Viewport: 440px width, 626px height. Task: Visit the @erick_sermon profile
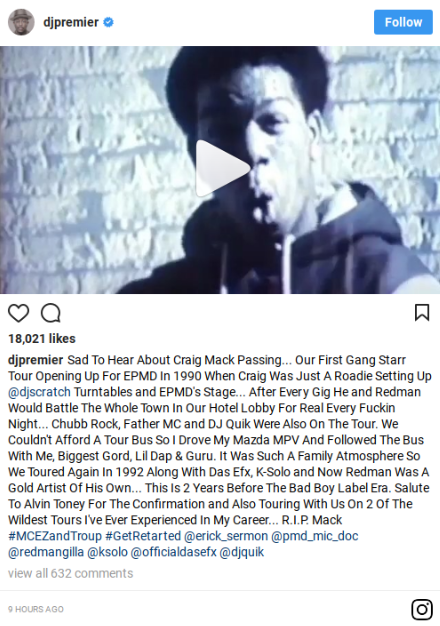pos(226,536)
